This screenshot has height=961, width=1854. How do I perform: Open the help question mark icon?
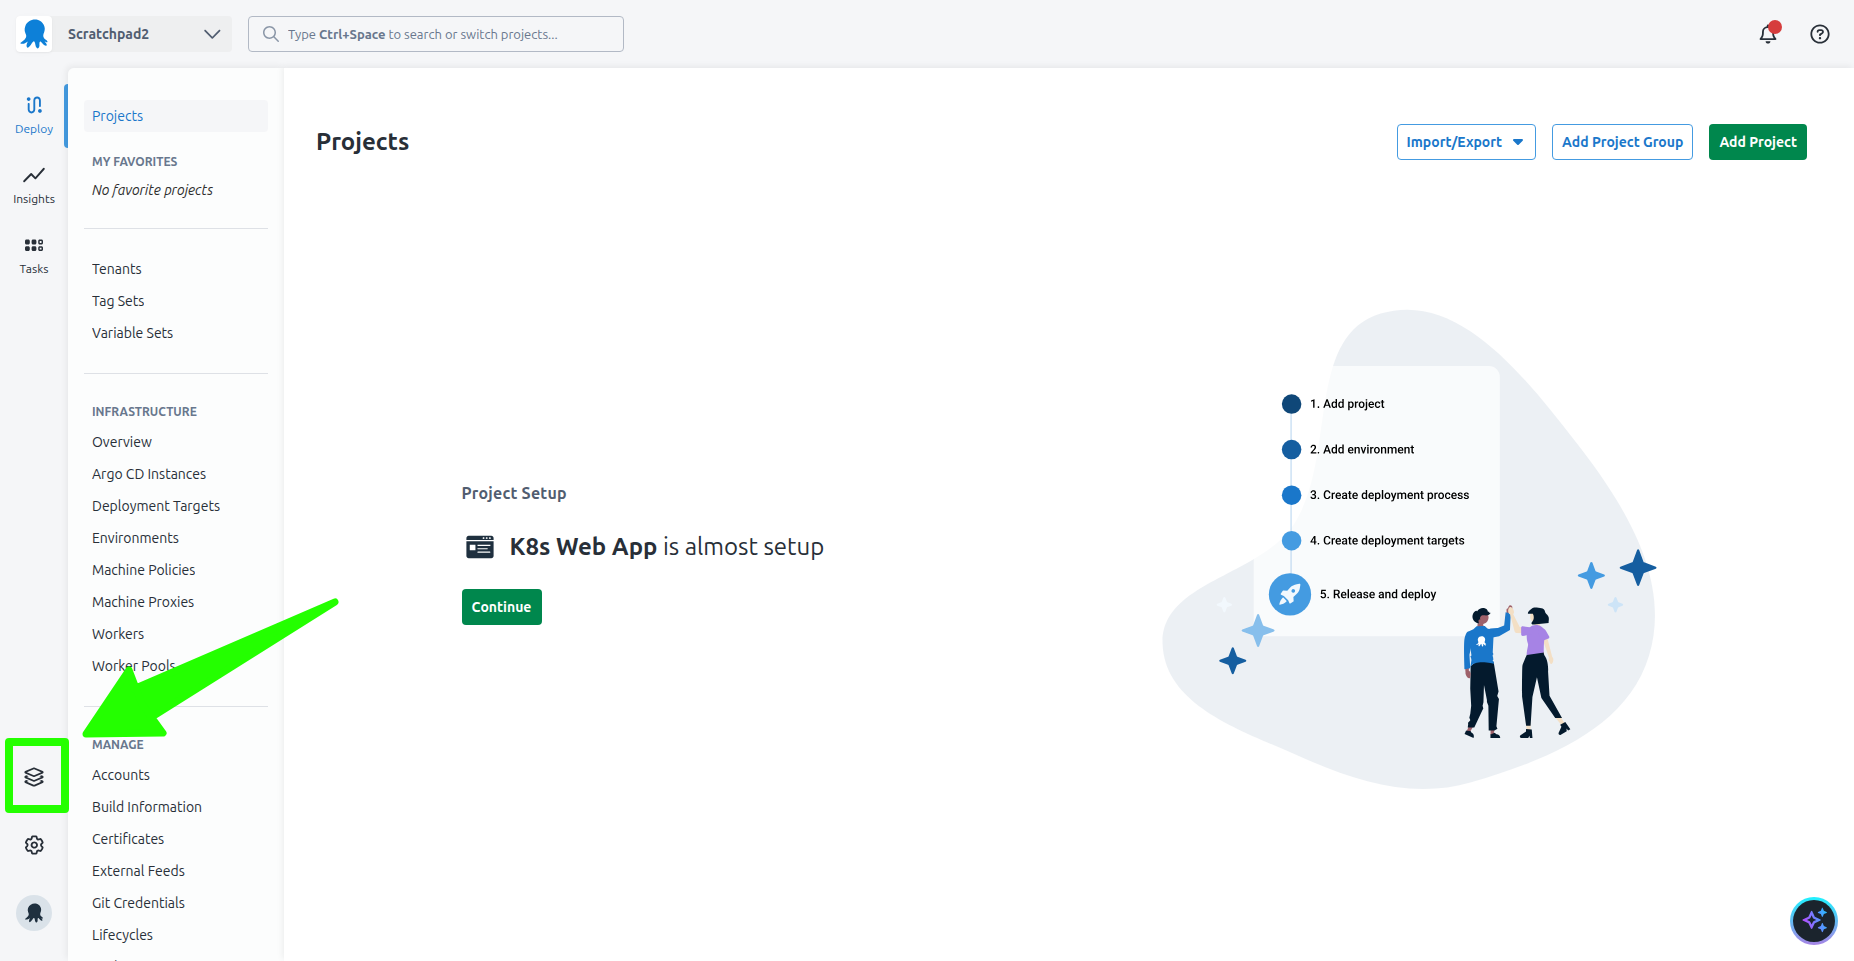coord(1820,34)
